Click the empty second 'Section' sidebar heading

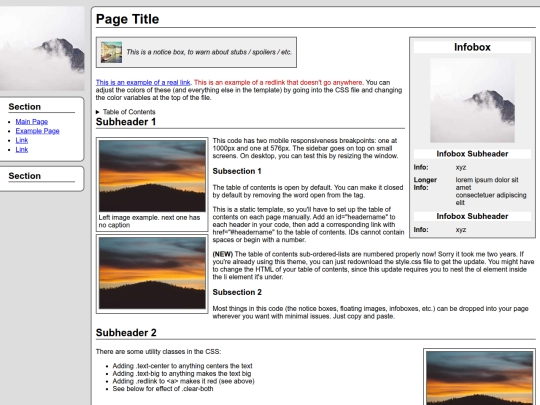coord(24,176)
